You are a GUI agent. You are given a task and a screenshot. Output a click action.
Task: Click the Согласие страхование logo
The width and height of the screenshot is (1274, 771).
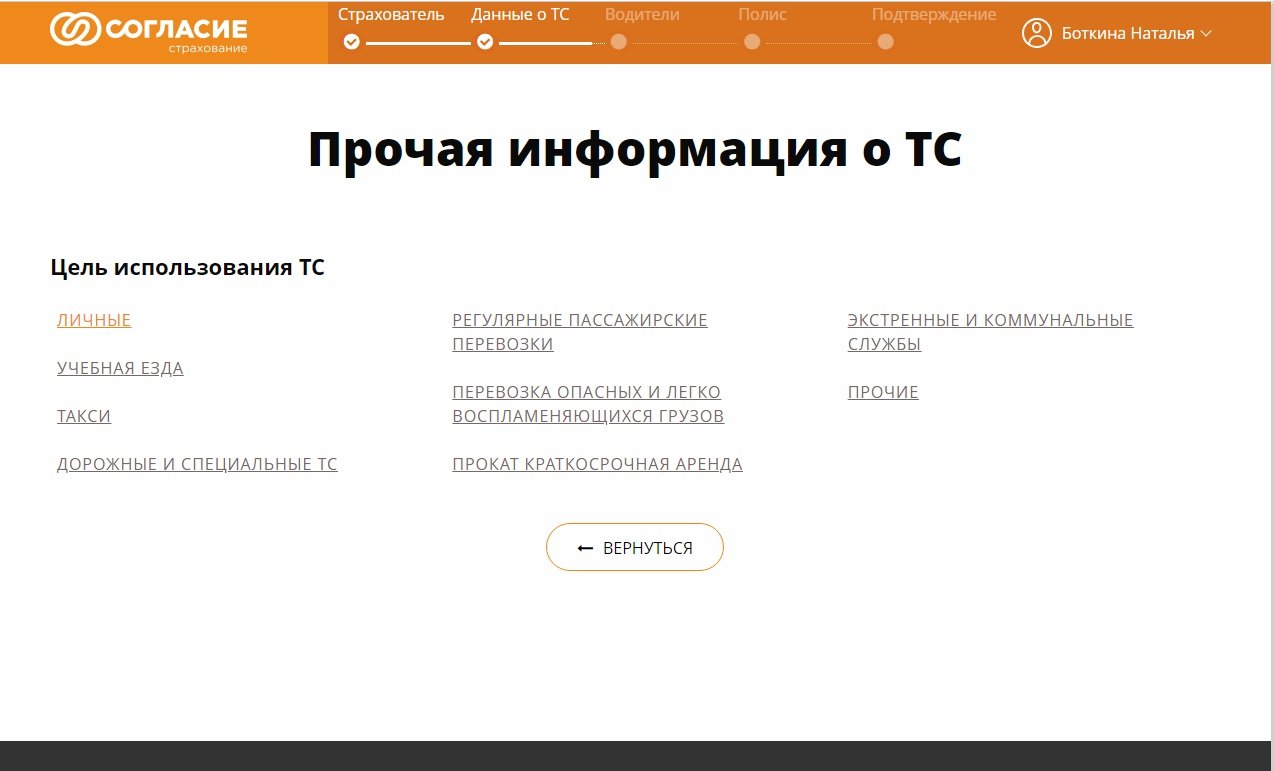pos(148,32)
